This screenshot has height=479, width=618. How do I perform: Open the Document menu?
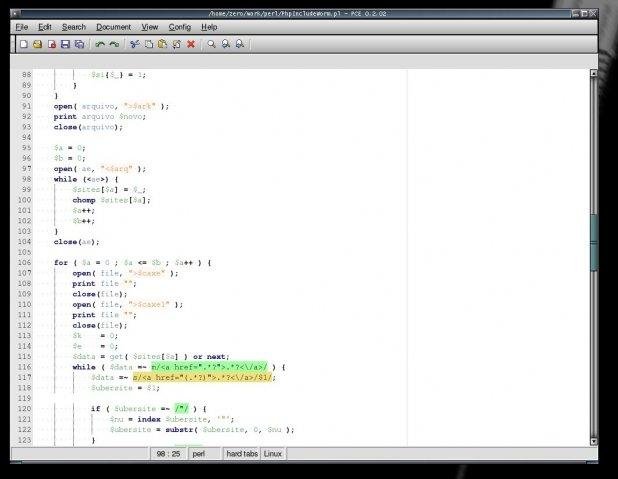114,27
